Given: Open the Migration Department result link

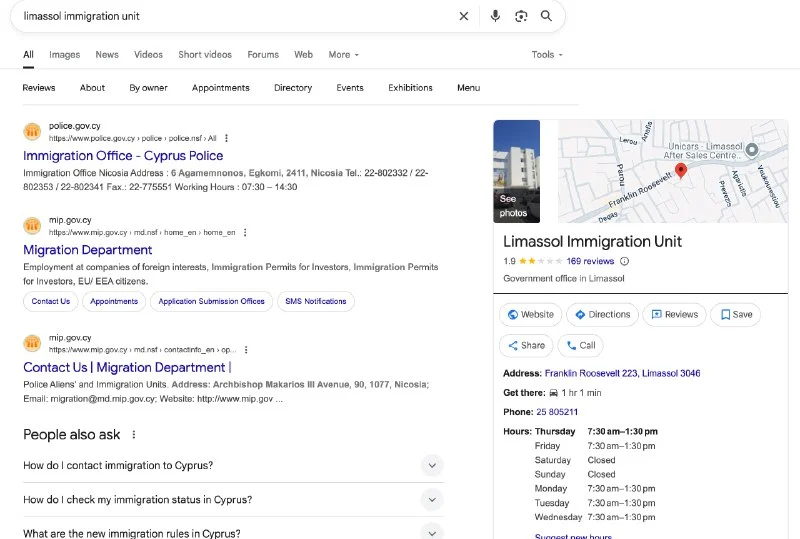Looking at the screenshot, I should click(88, 250).
